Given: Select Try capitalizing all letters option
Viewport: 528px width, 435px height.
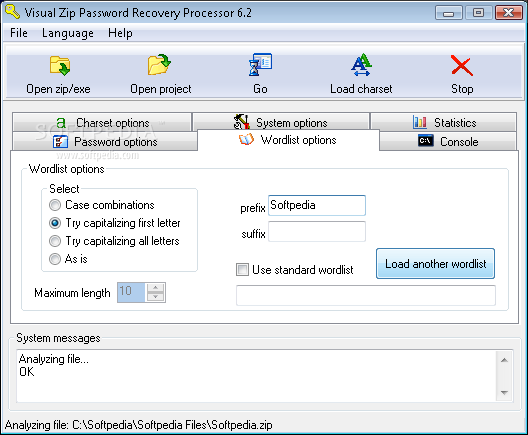Looking at the screenshot, I should (55, 241).
